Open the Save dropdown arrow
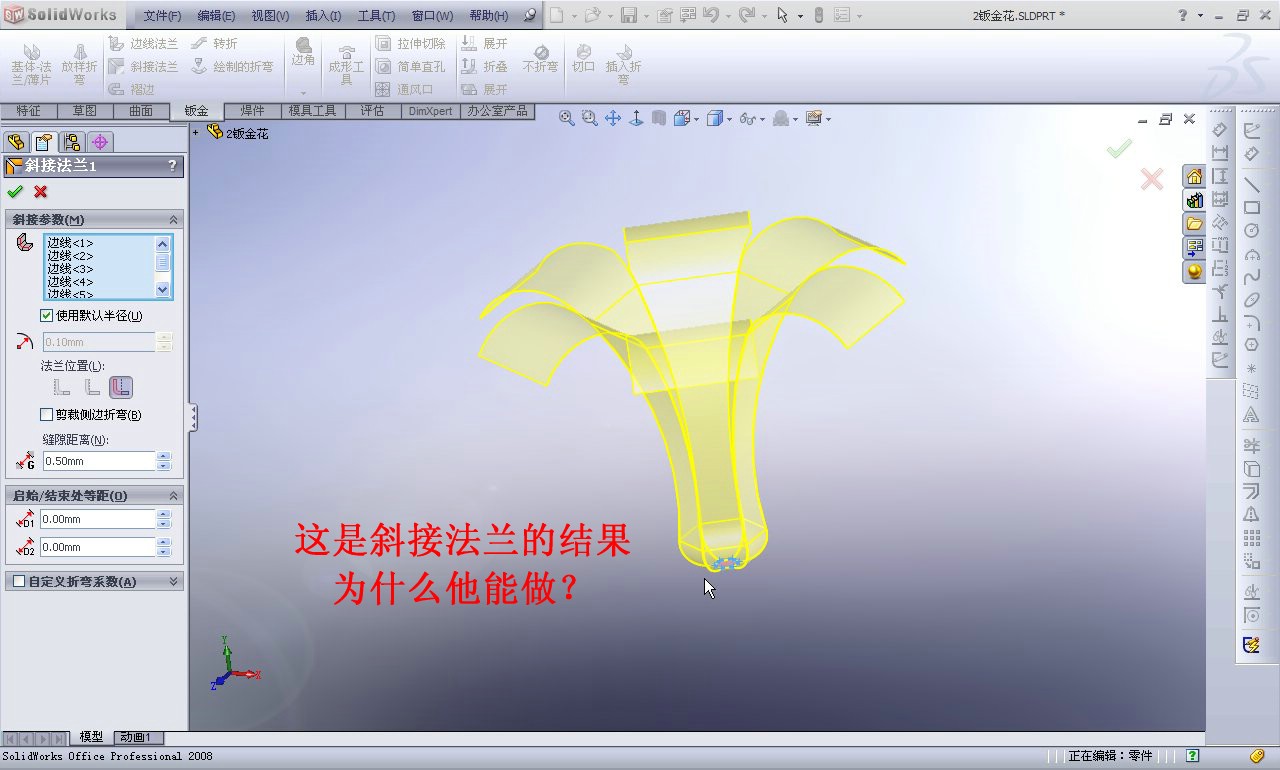 click(x=646, y=16)
